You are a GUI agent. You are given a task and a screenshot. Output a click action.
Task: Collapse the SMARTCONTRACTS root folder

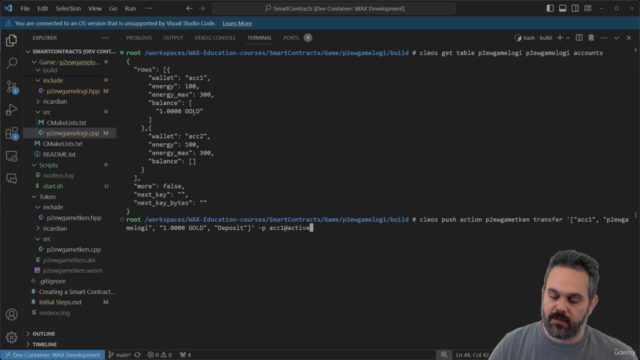click(70, 51)
